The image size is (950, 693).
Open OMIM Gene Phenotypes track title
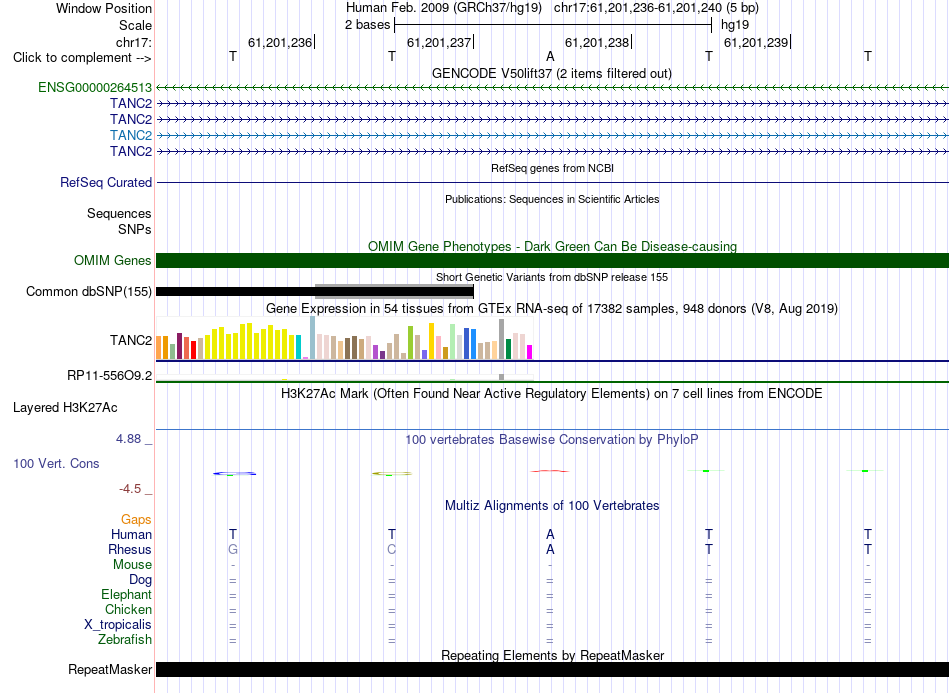(552, 247)
